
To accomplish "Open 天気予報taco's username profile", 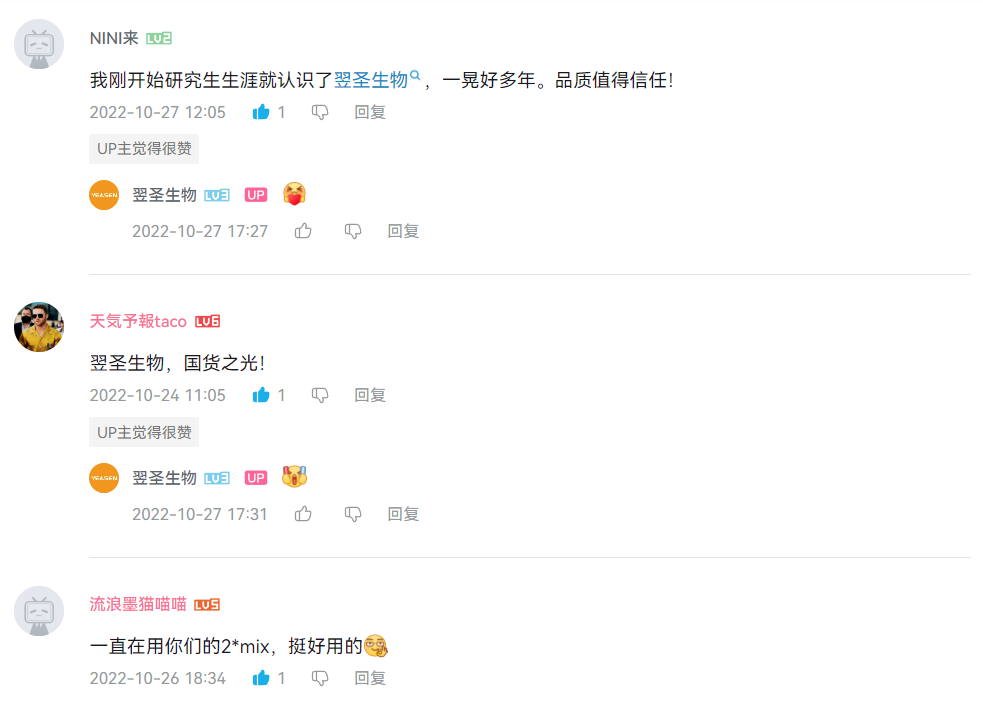I will click(x=138, y=322).
